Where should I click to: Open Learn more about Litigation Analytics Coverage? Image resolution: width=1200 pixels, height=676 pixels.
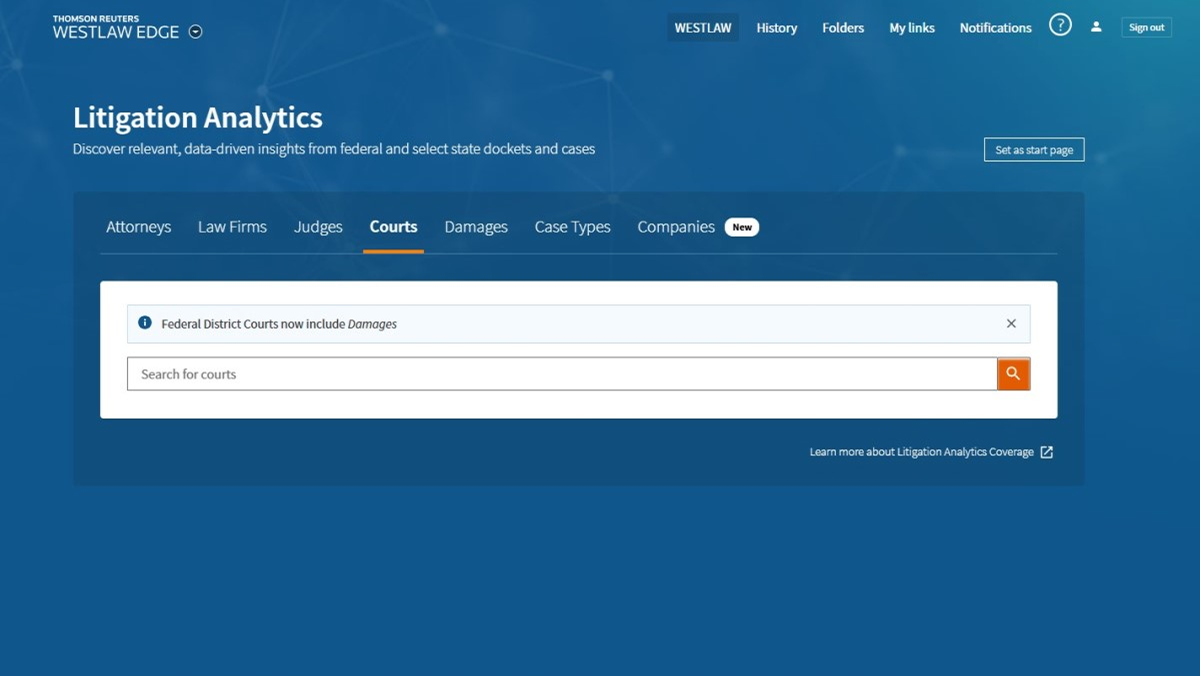(921, 452)
